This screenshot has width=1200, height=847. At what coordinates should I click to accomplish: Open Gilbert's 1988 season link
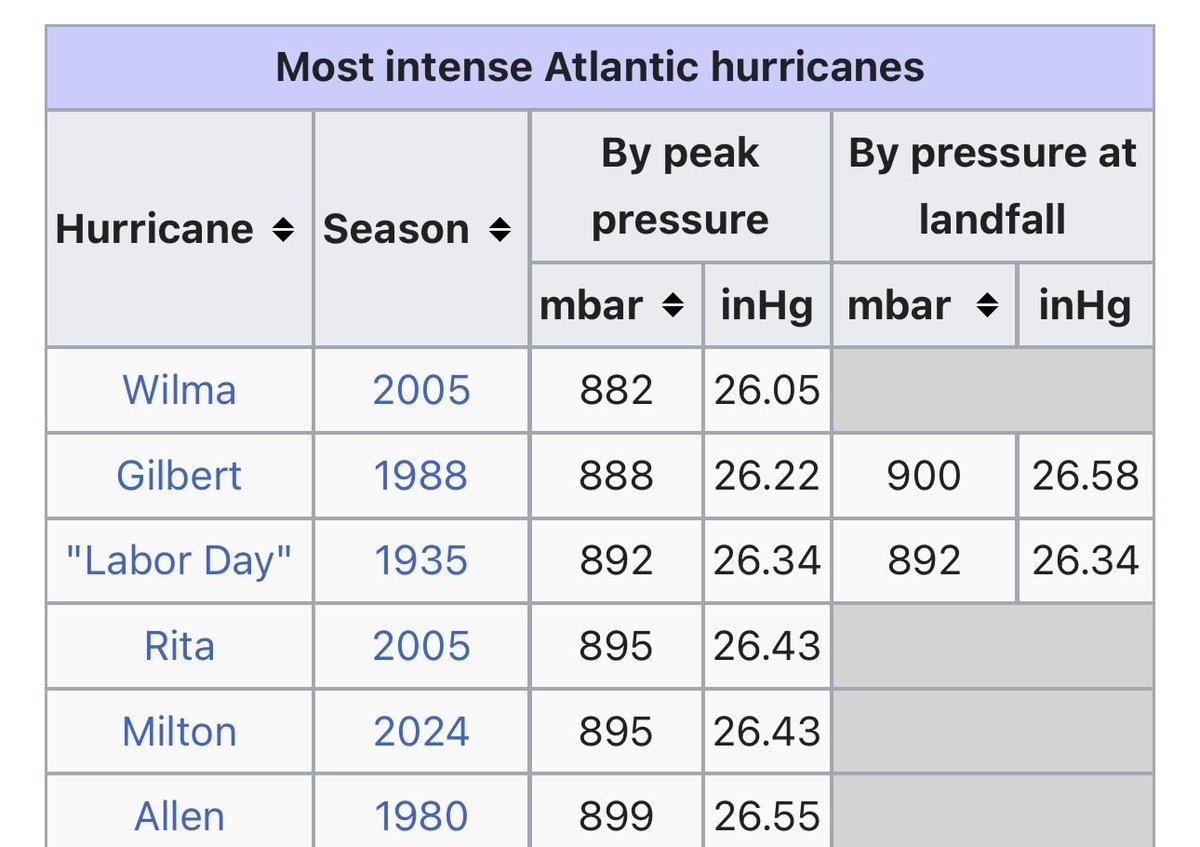[421, 475]
